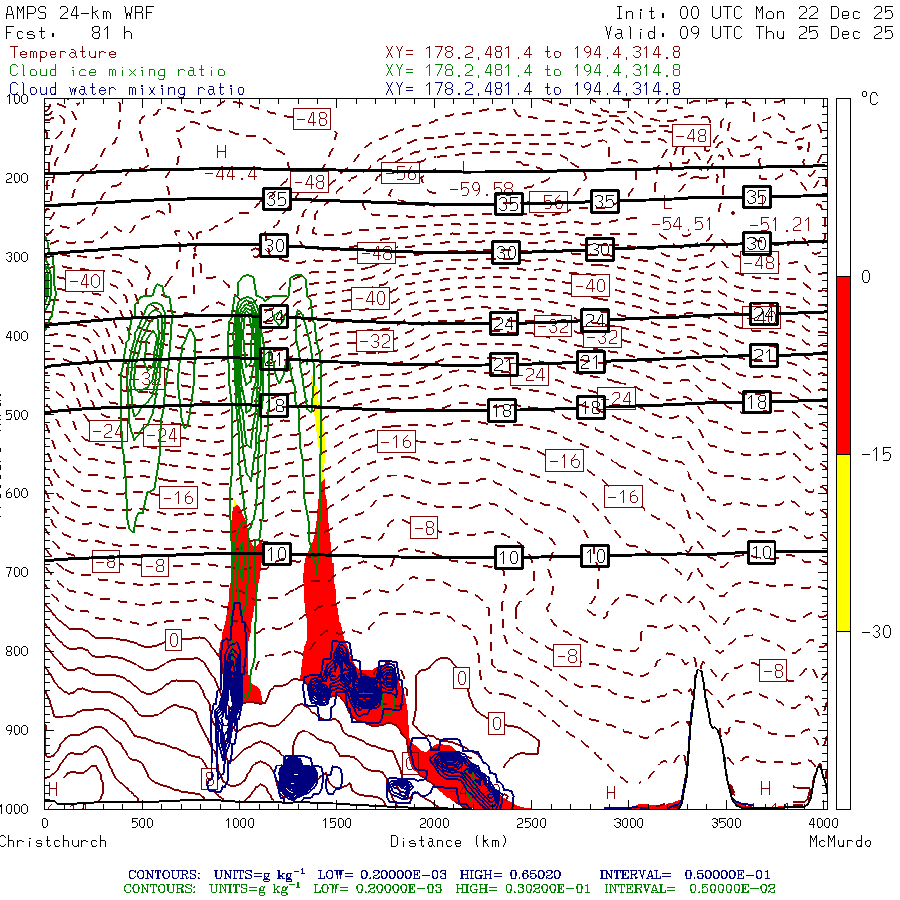Viewport: 900px width, 900px height.
Task: Click the "-51.21" temperature value
Action: [781, 224]
